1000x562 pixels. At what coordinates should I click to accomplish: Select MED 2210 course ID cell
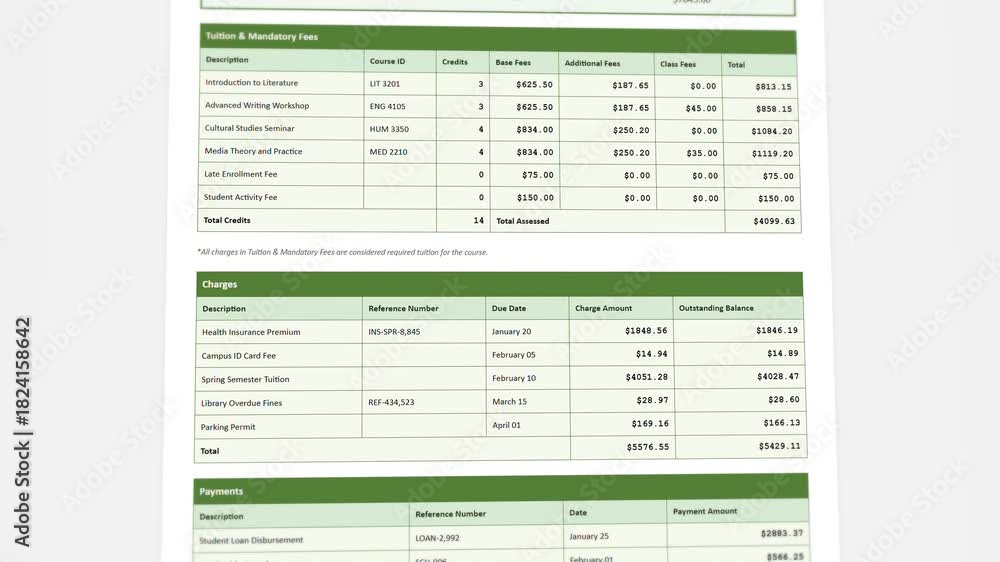(x=399, y=152)
